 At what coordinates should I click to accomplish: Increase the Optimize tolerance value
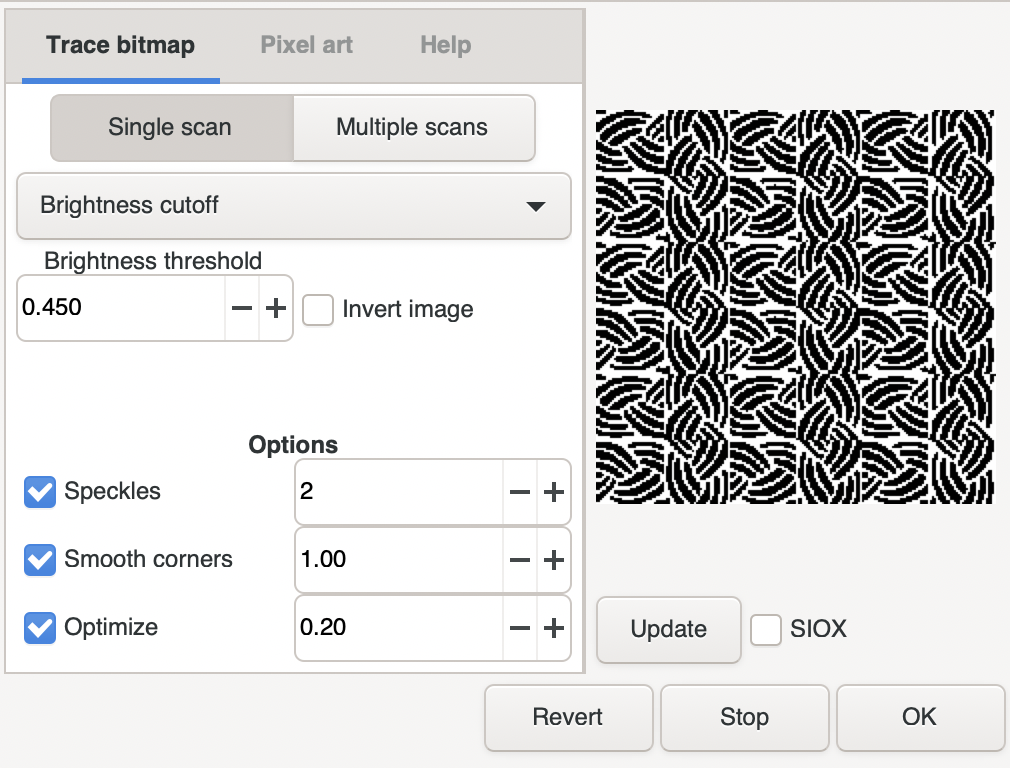pyautogui.click(x=554, y=628)
